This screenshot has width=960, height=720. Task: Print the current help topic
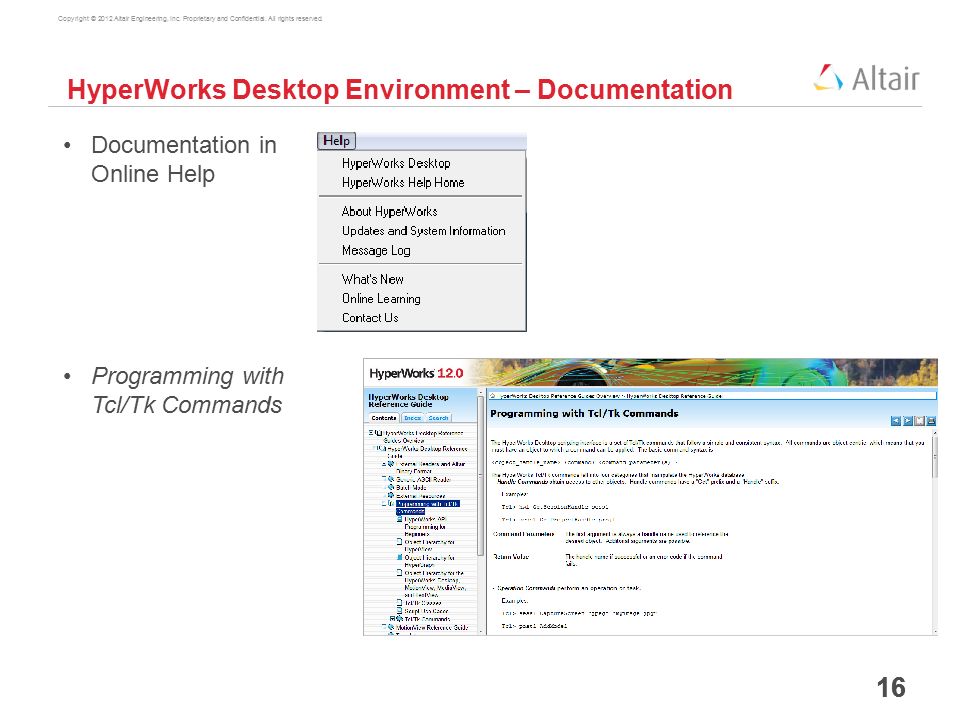pyautogui.click(x=931, y=421)
